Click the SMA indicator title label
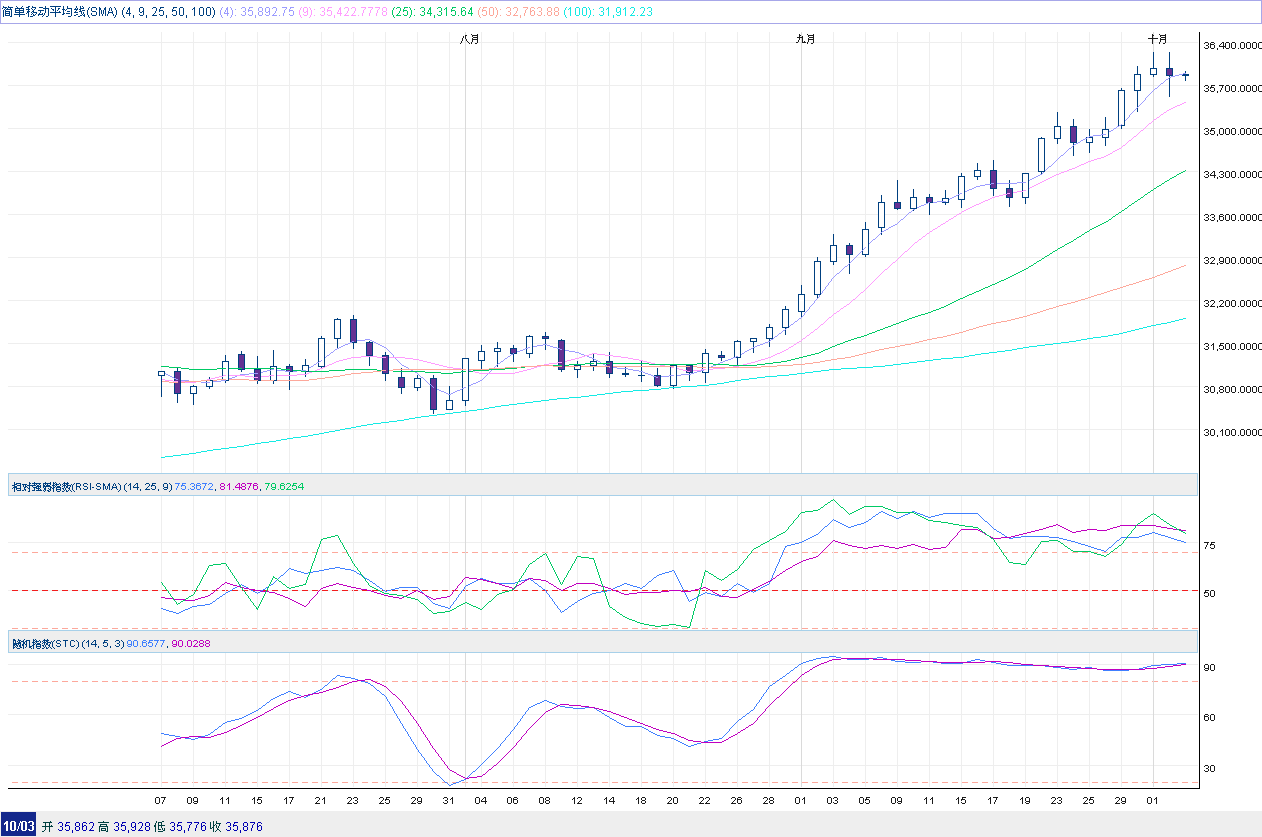The width and height of the screenshot is (1262, 837). point(60,11)
